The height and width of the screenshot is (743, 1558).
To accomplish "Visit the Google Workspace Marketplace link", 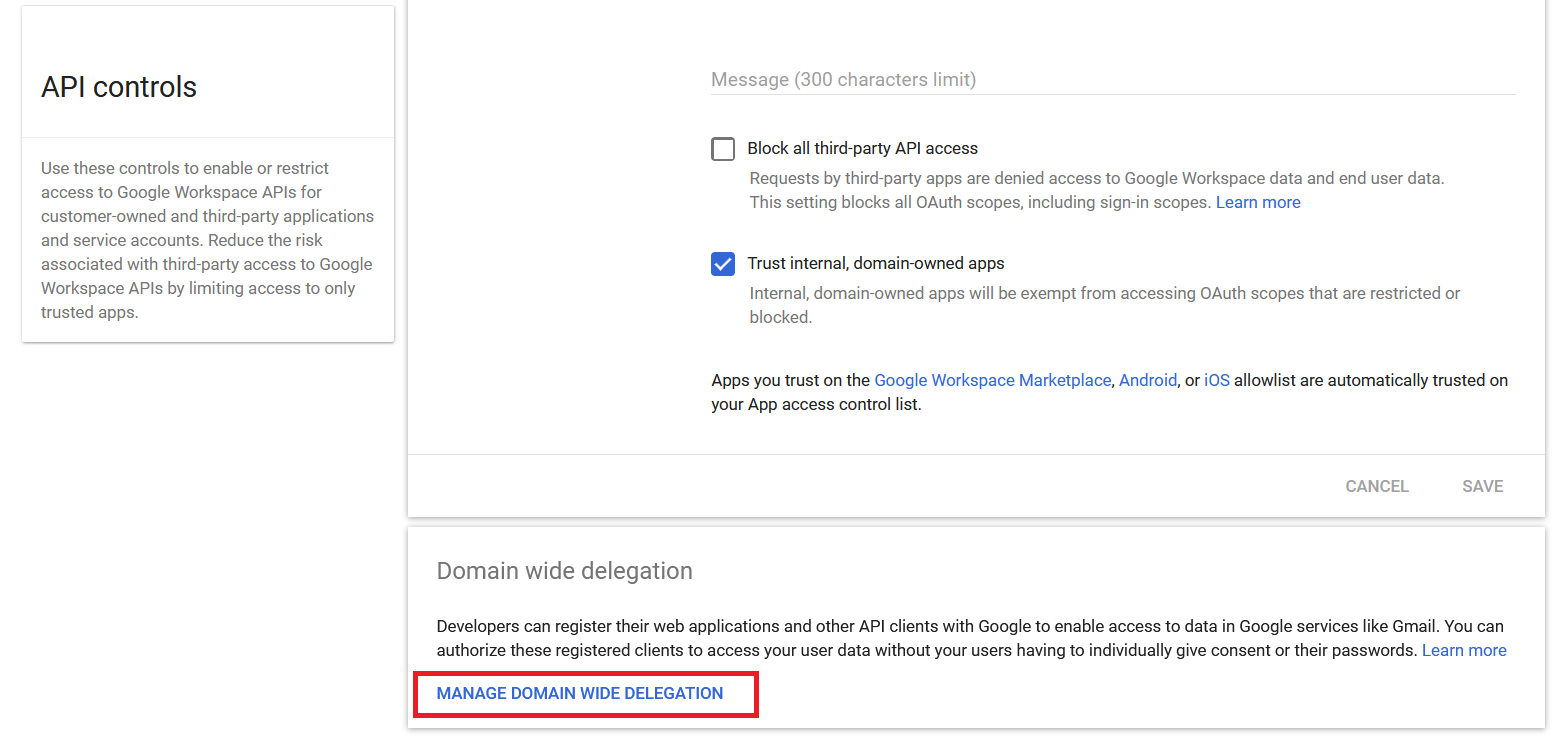I will coord(992,380).
